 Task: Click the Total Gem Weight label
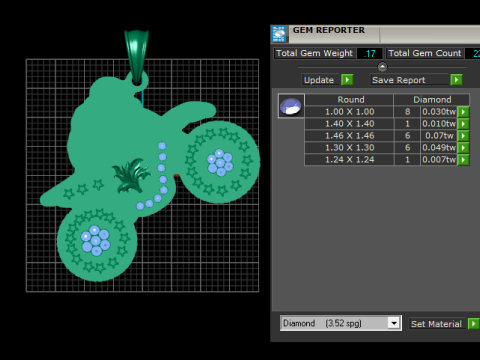314,53
